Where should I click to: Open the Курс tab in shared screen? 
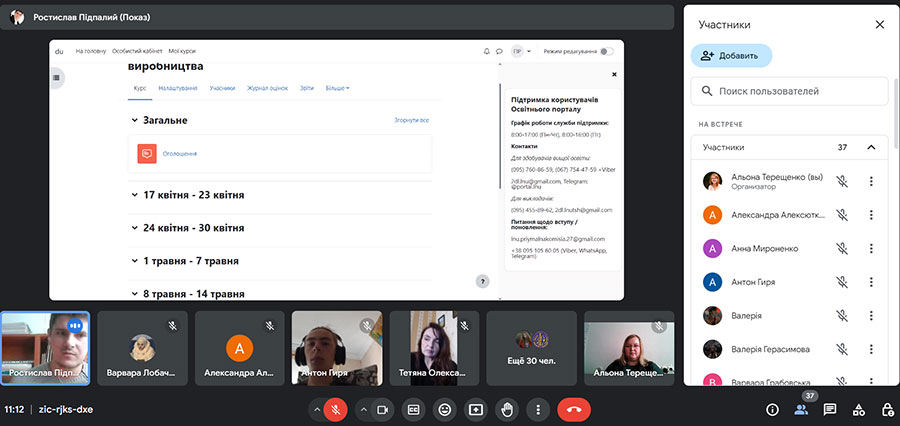pyautogui.click(x=140, y=88)
